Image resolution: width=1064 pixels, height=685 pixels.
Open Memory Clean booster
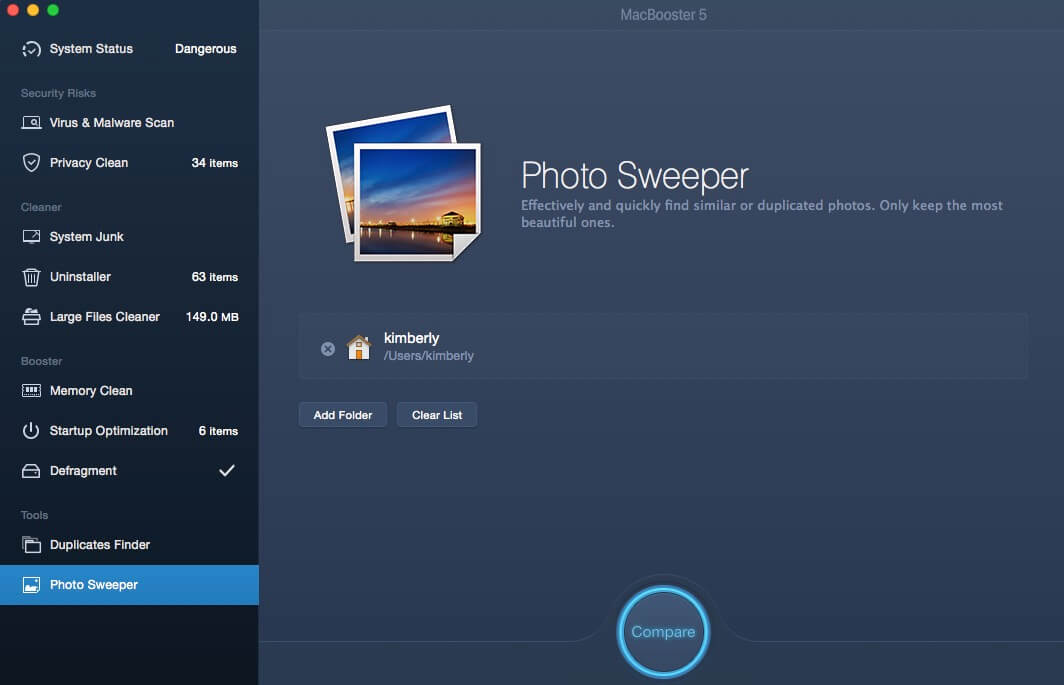(129, 391)
